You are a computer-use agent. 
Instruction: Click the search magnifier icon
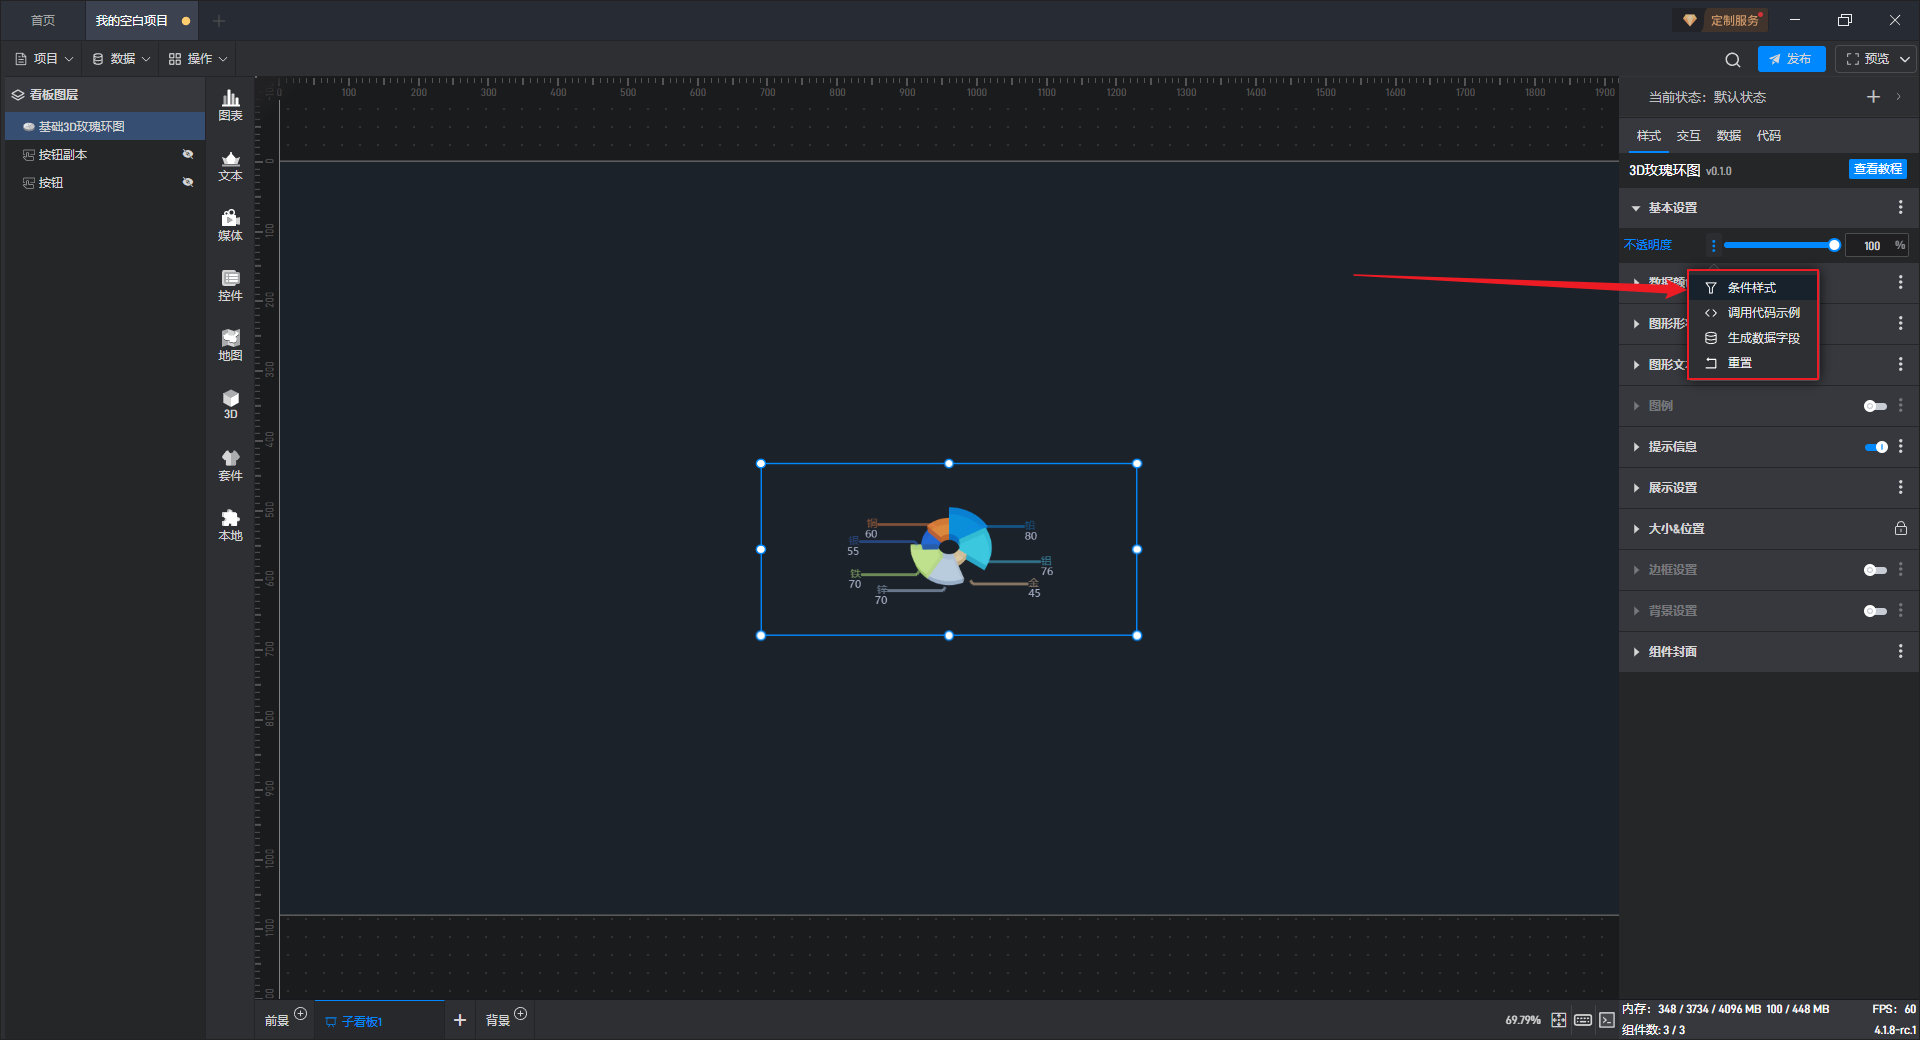pos(1732,60)
